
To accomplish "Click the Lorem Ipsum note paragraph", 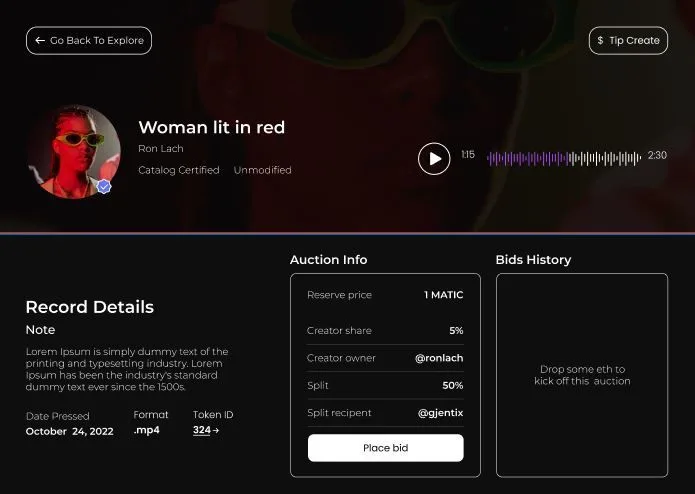I will click(127, 369).
